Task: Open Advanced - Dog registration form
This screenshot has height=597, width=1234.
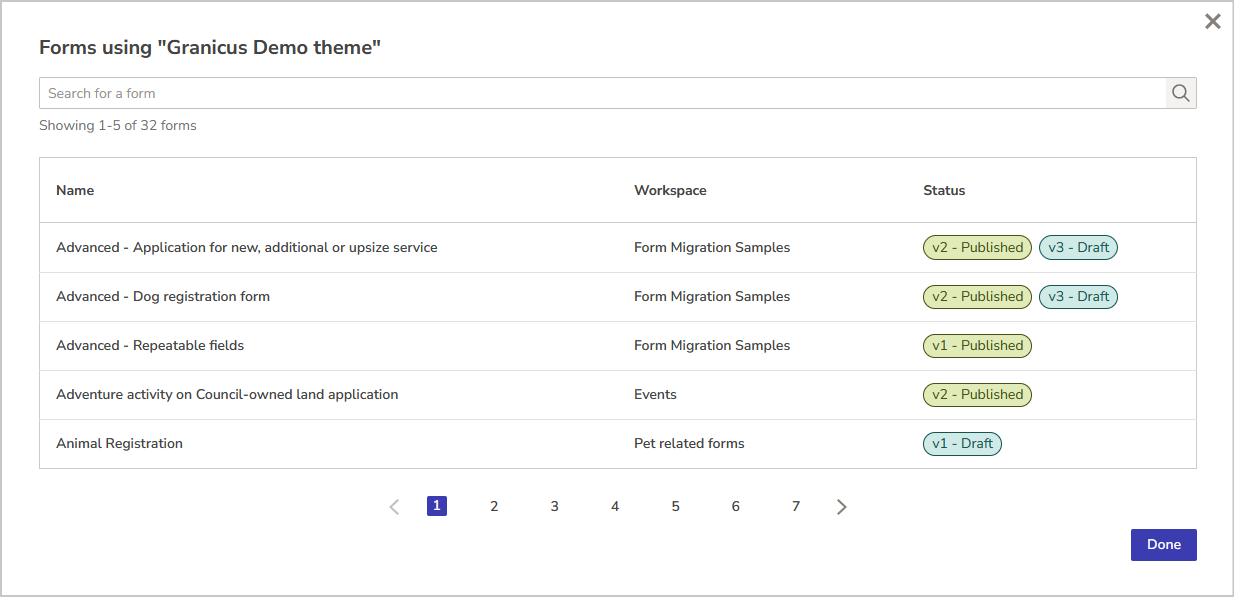Action: click(x=163, y=296)
